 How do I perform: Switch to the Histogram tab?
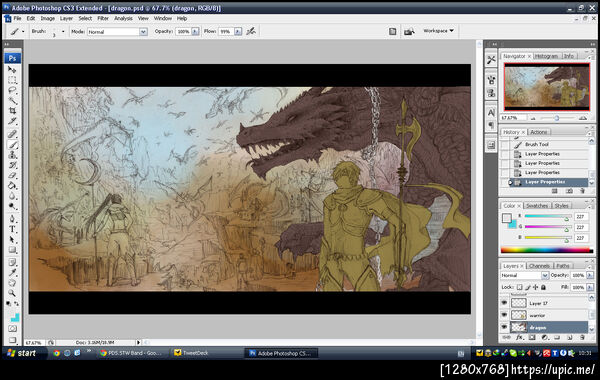[546, 56]
